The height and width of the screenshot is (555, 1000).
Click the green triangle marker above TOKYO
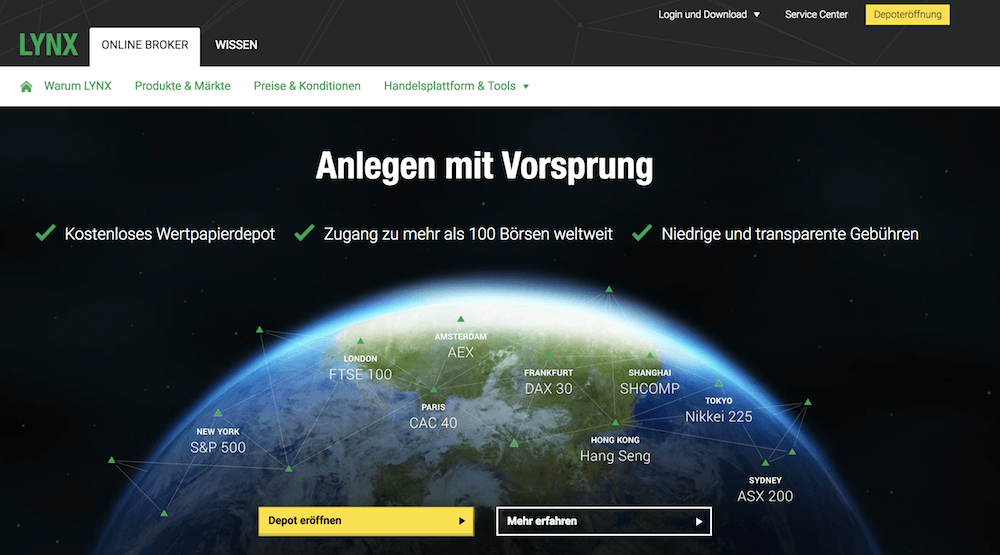click(719, 383)
